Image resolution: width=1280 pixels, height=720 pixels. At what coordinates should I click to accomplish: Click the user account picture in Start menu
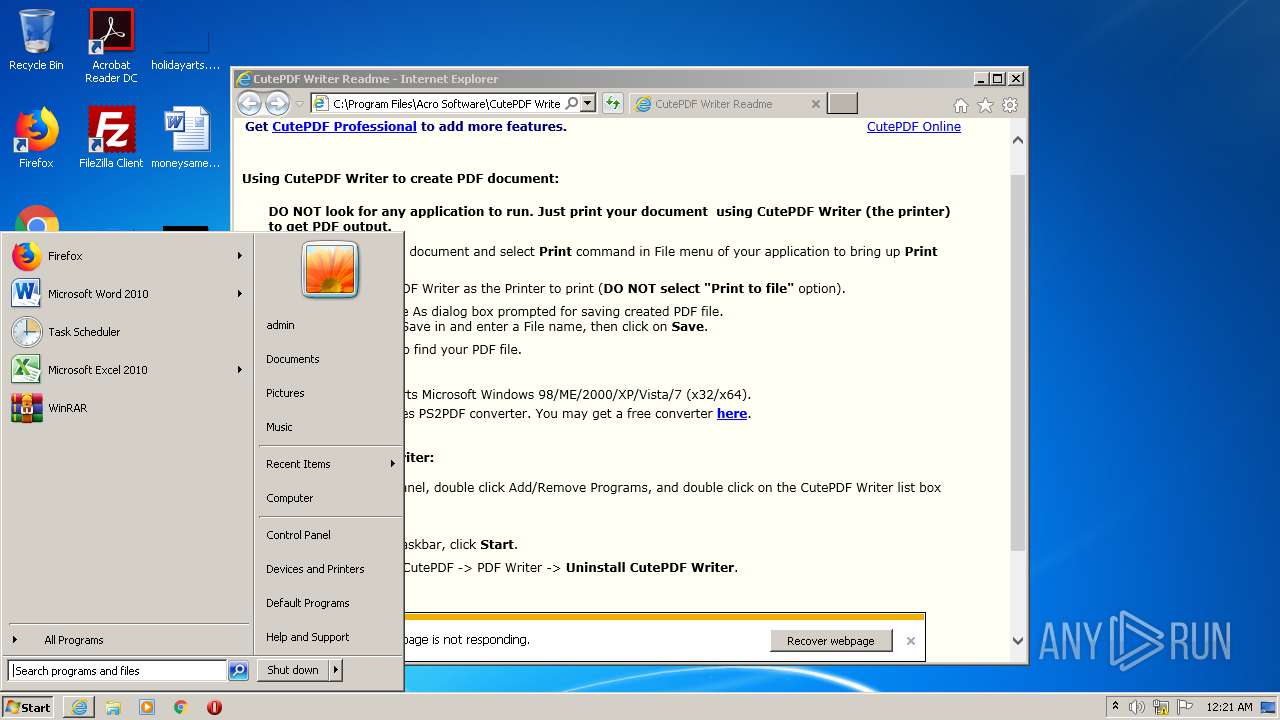coord(330,269)
